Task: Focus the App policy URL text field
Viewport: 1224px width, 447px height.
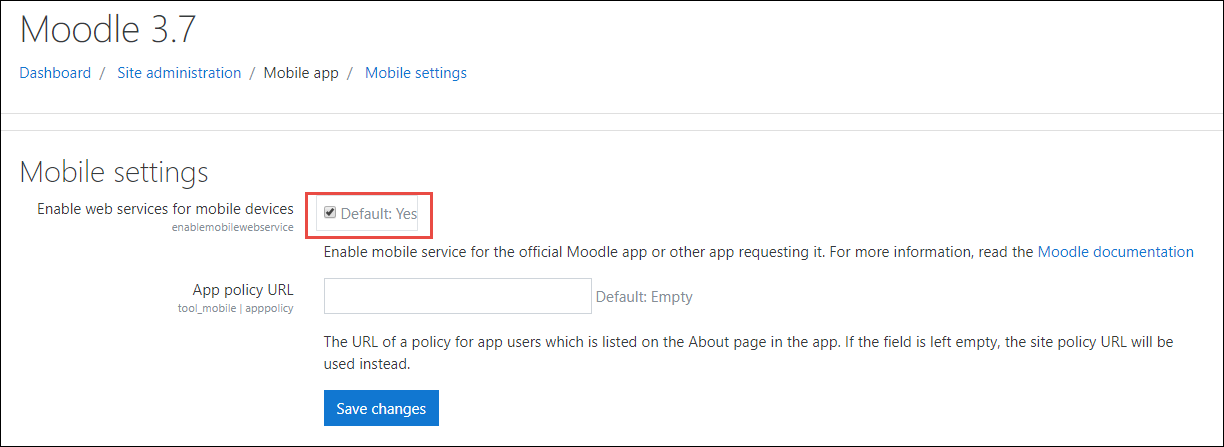Action: (x=458, y=296)
